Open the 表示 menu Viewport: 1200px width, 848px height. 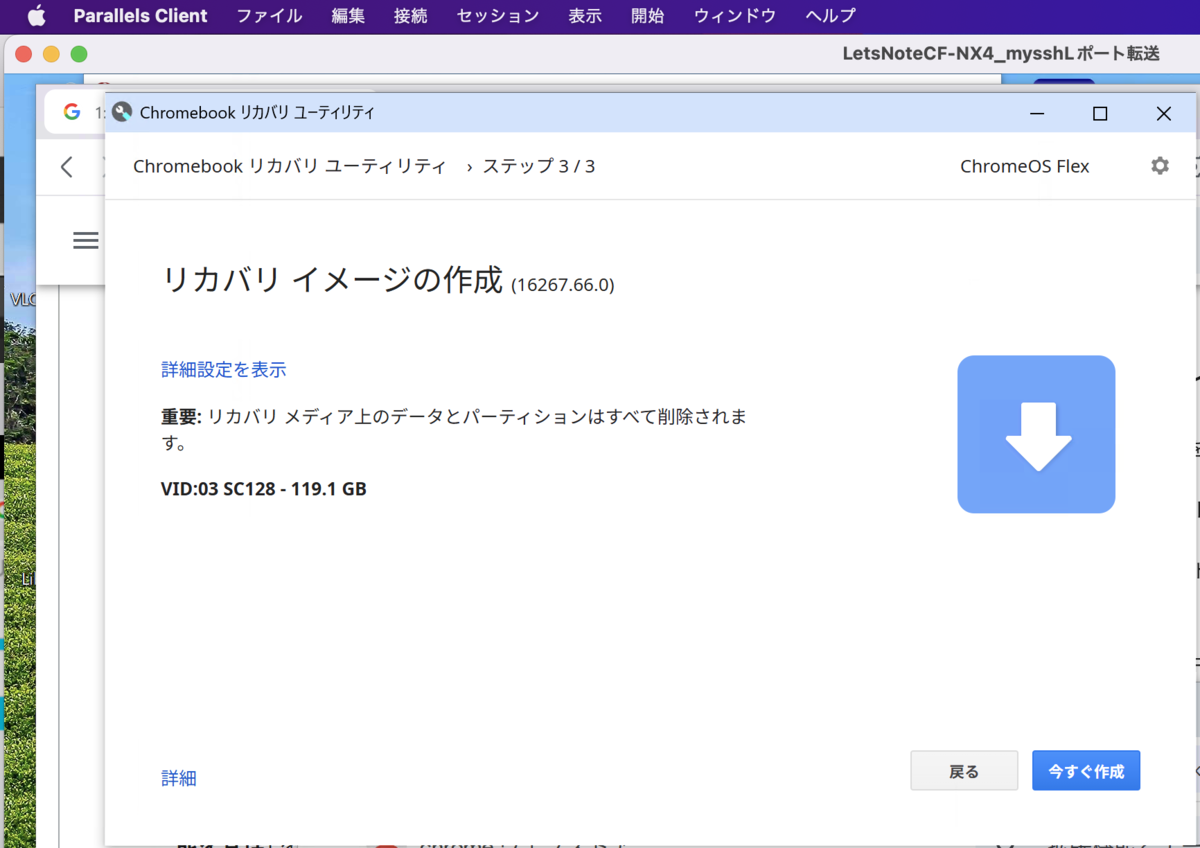pos(585,16)
